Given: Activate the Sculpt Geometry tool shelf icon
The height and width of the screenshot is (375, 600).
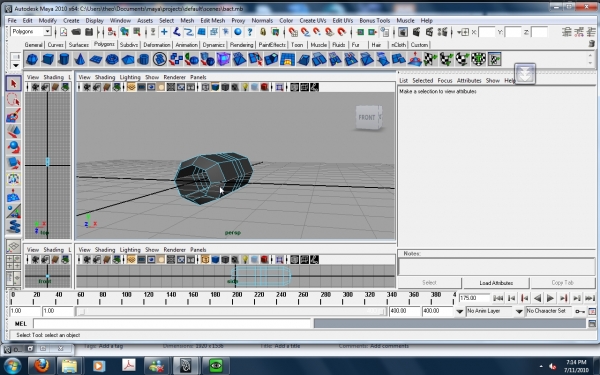Looking at the screenshot, I should (414, 59).
